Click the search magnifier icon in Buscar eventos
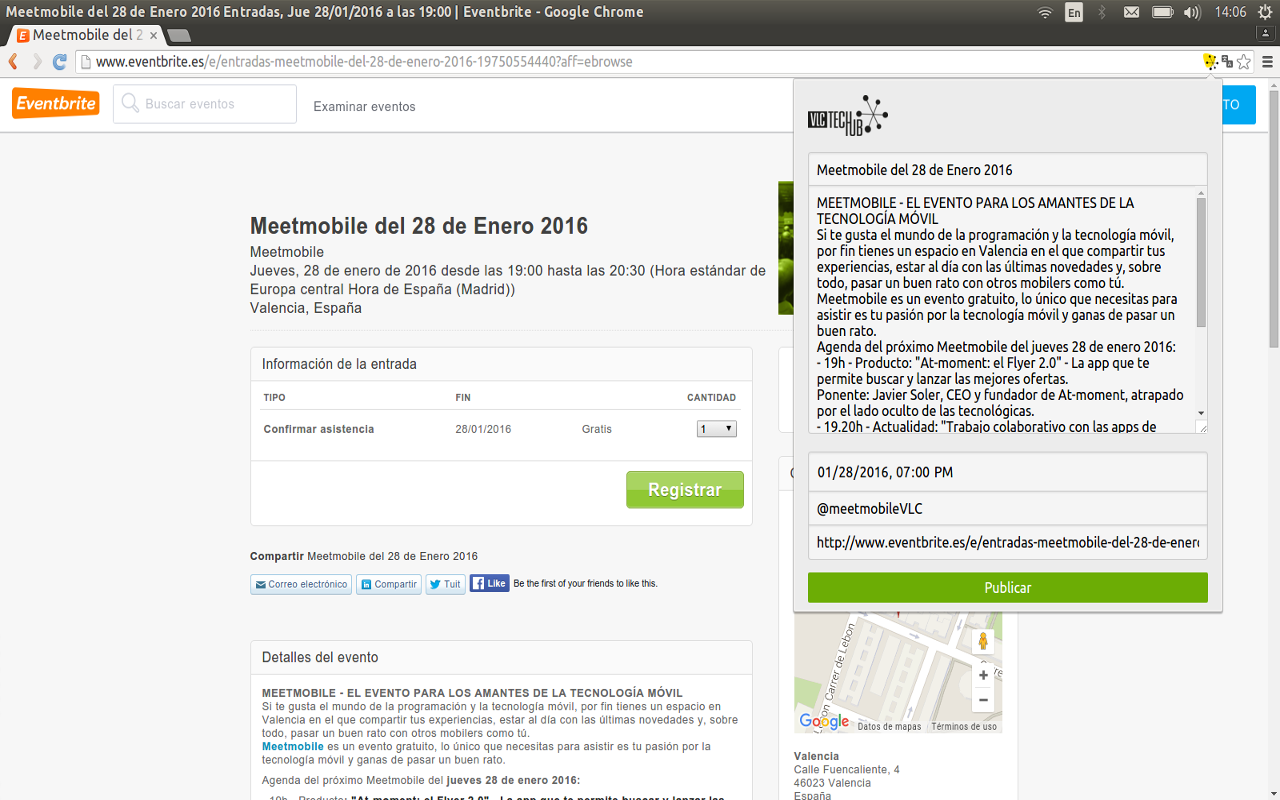 130,103
